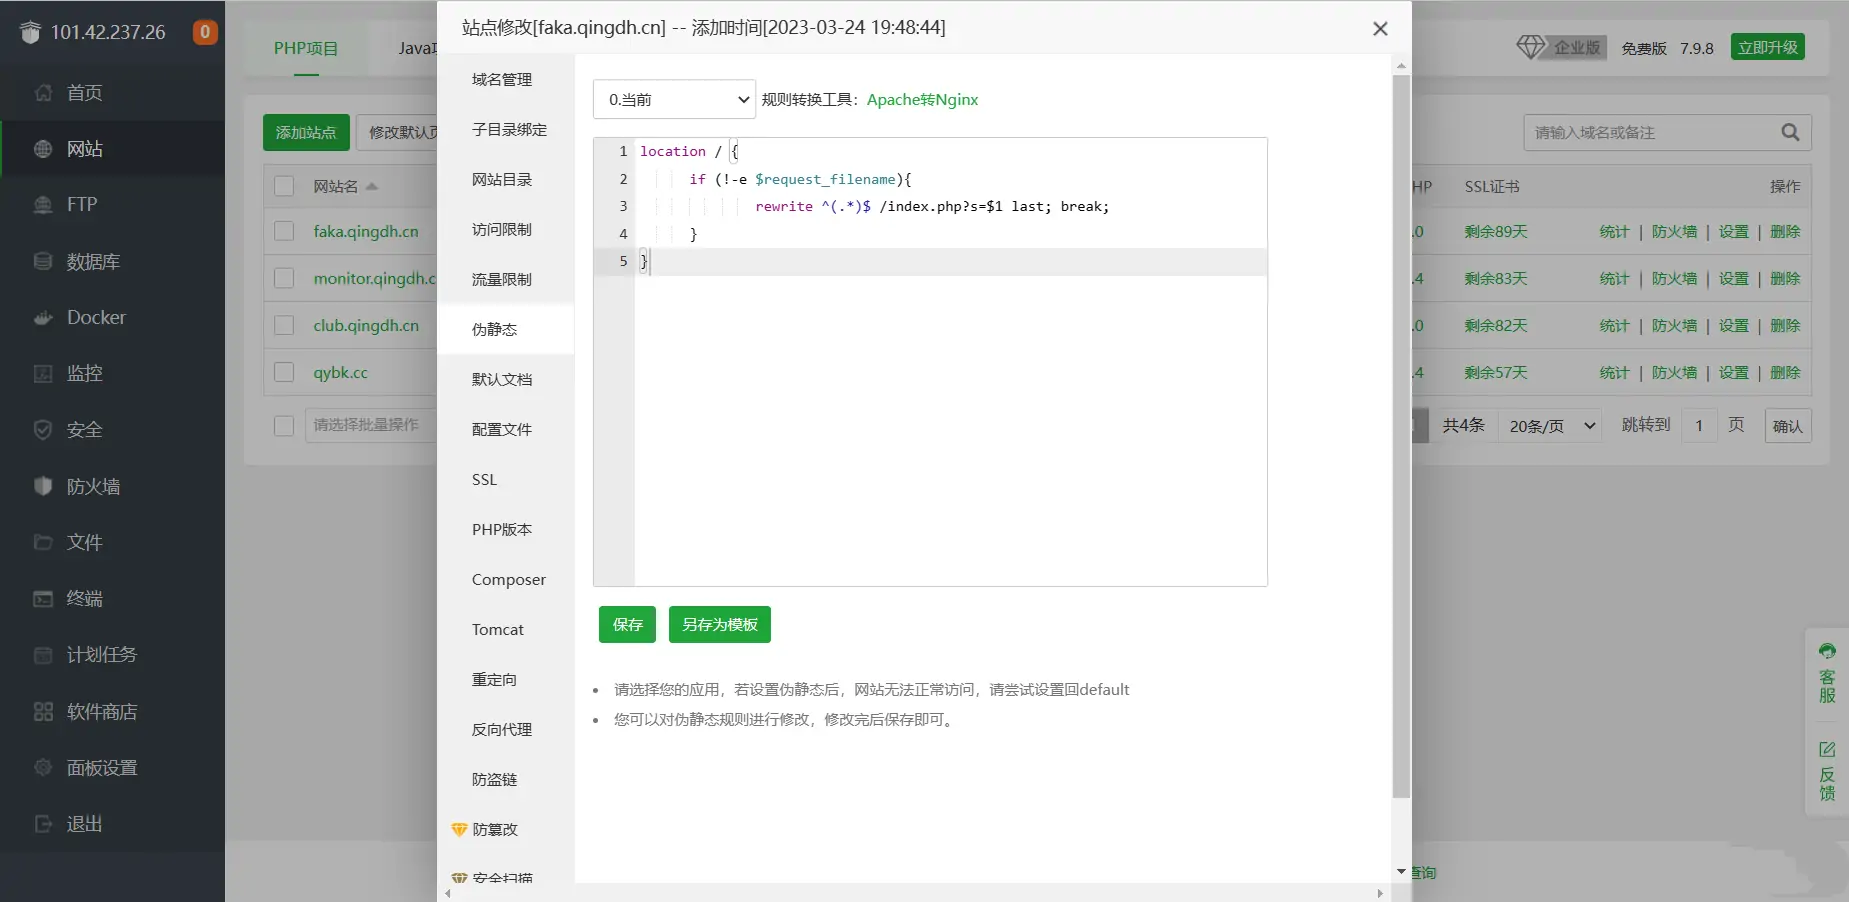Click 设置 in the 剩余57天 row
1849x902 pixels.
(x=1734, y=372)
